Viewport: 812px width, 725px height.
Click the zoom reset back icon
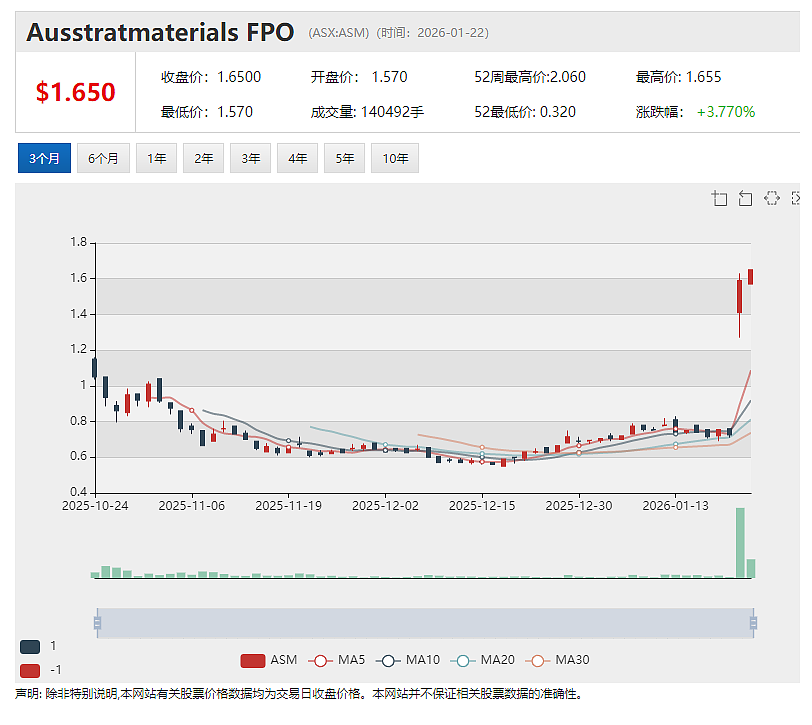745,198
